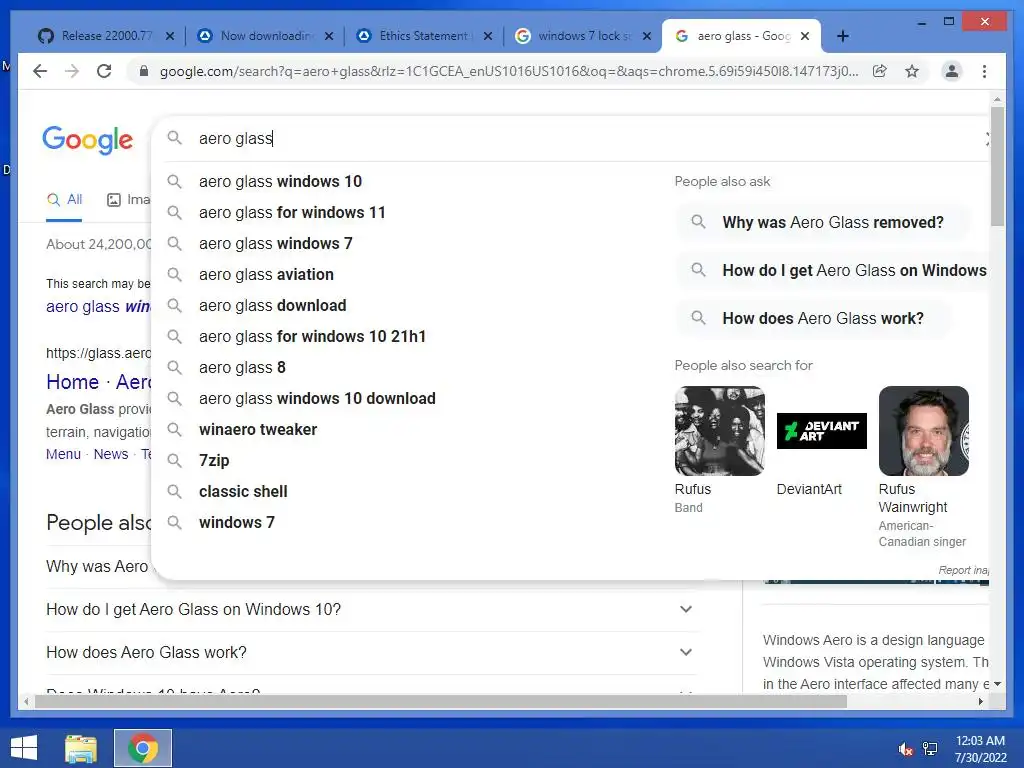This screenshot has width=1024, height=768.
Task: Click the Chrome taskbar icon
Action: 143,748
